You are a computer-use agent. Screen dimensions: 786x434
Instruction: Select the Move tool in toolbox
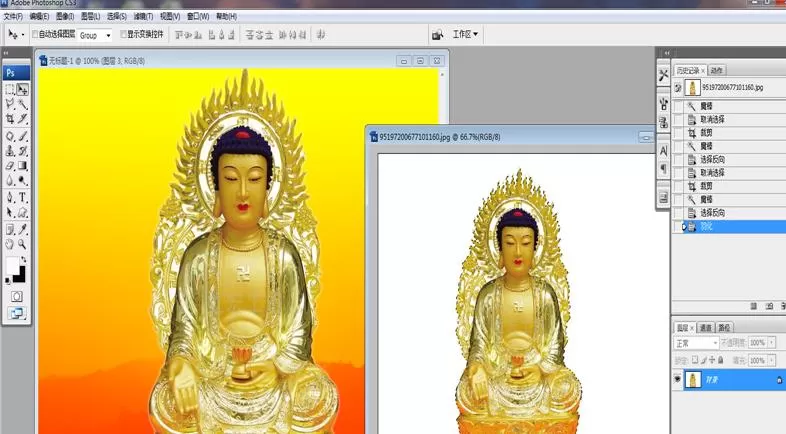[x=23, y=90]
